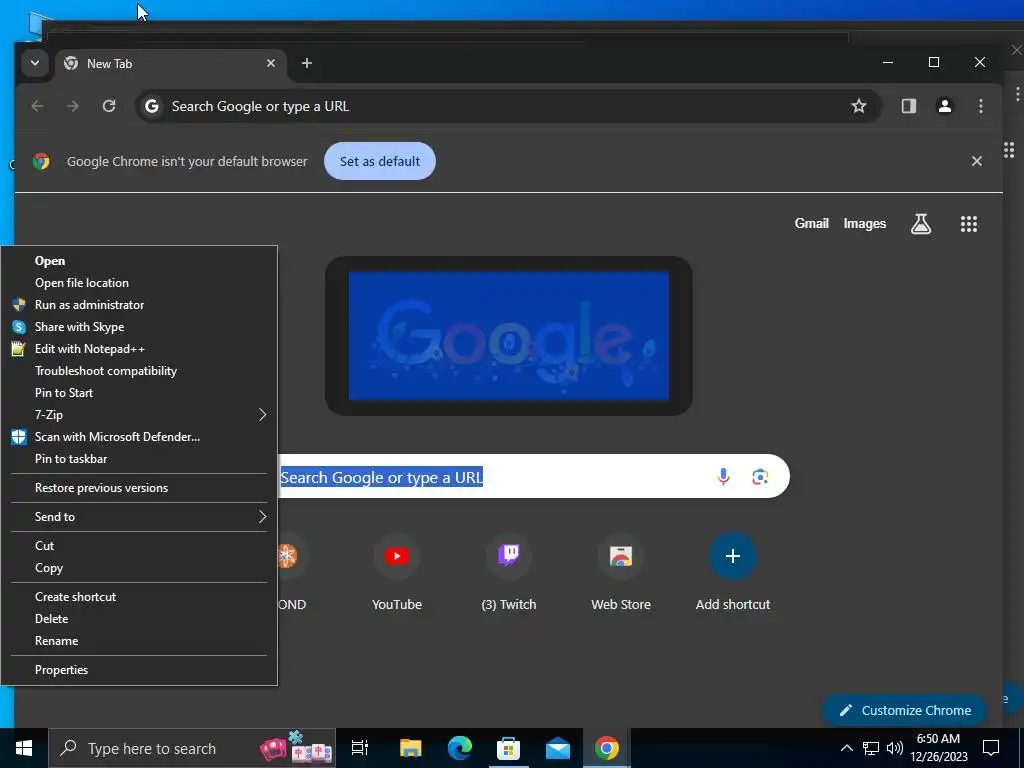Select Edit with Notepad++
The image size is (1024, 768).
point(139,349)
